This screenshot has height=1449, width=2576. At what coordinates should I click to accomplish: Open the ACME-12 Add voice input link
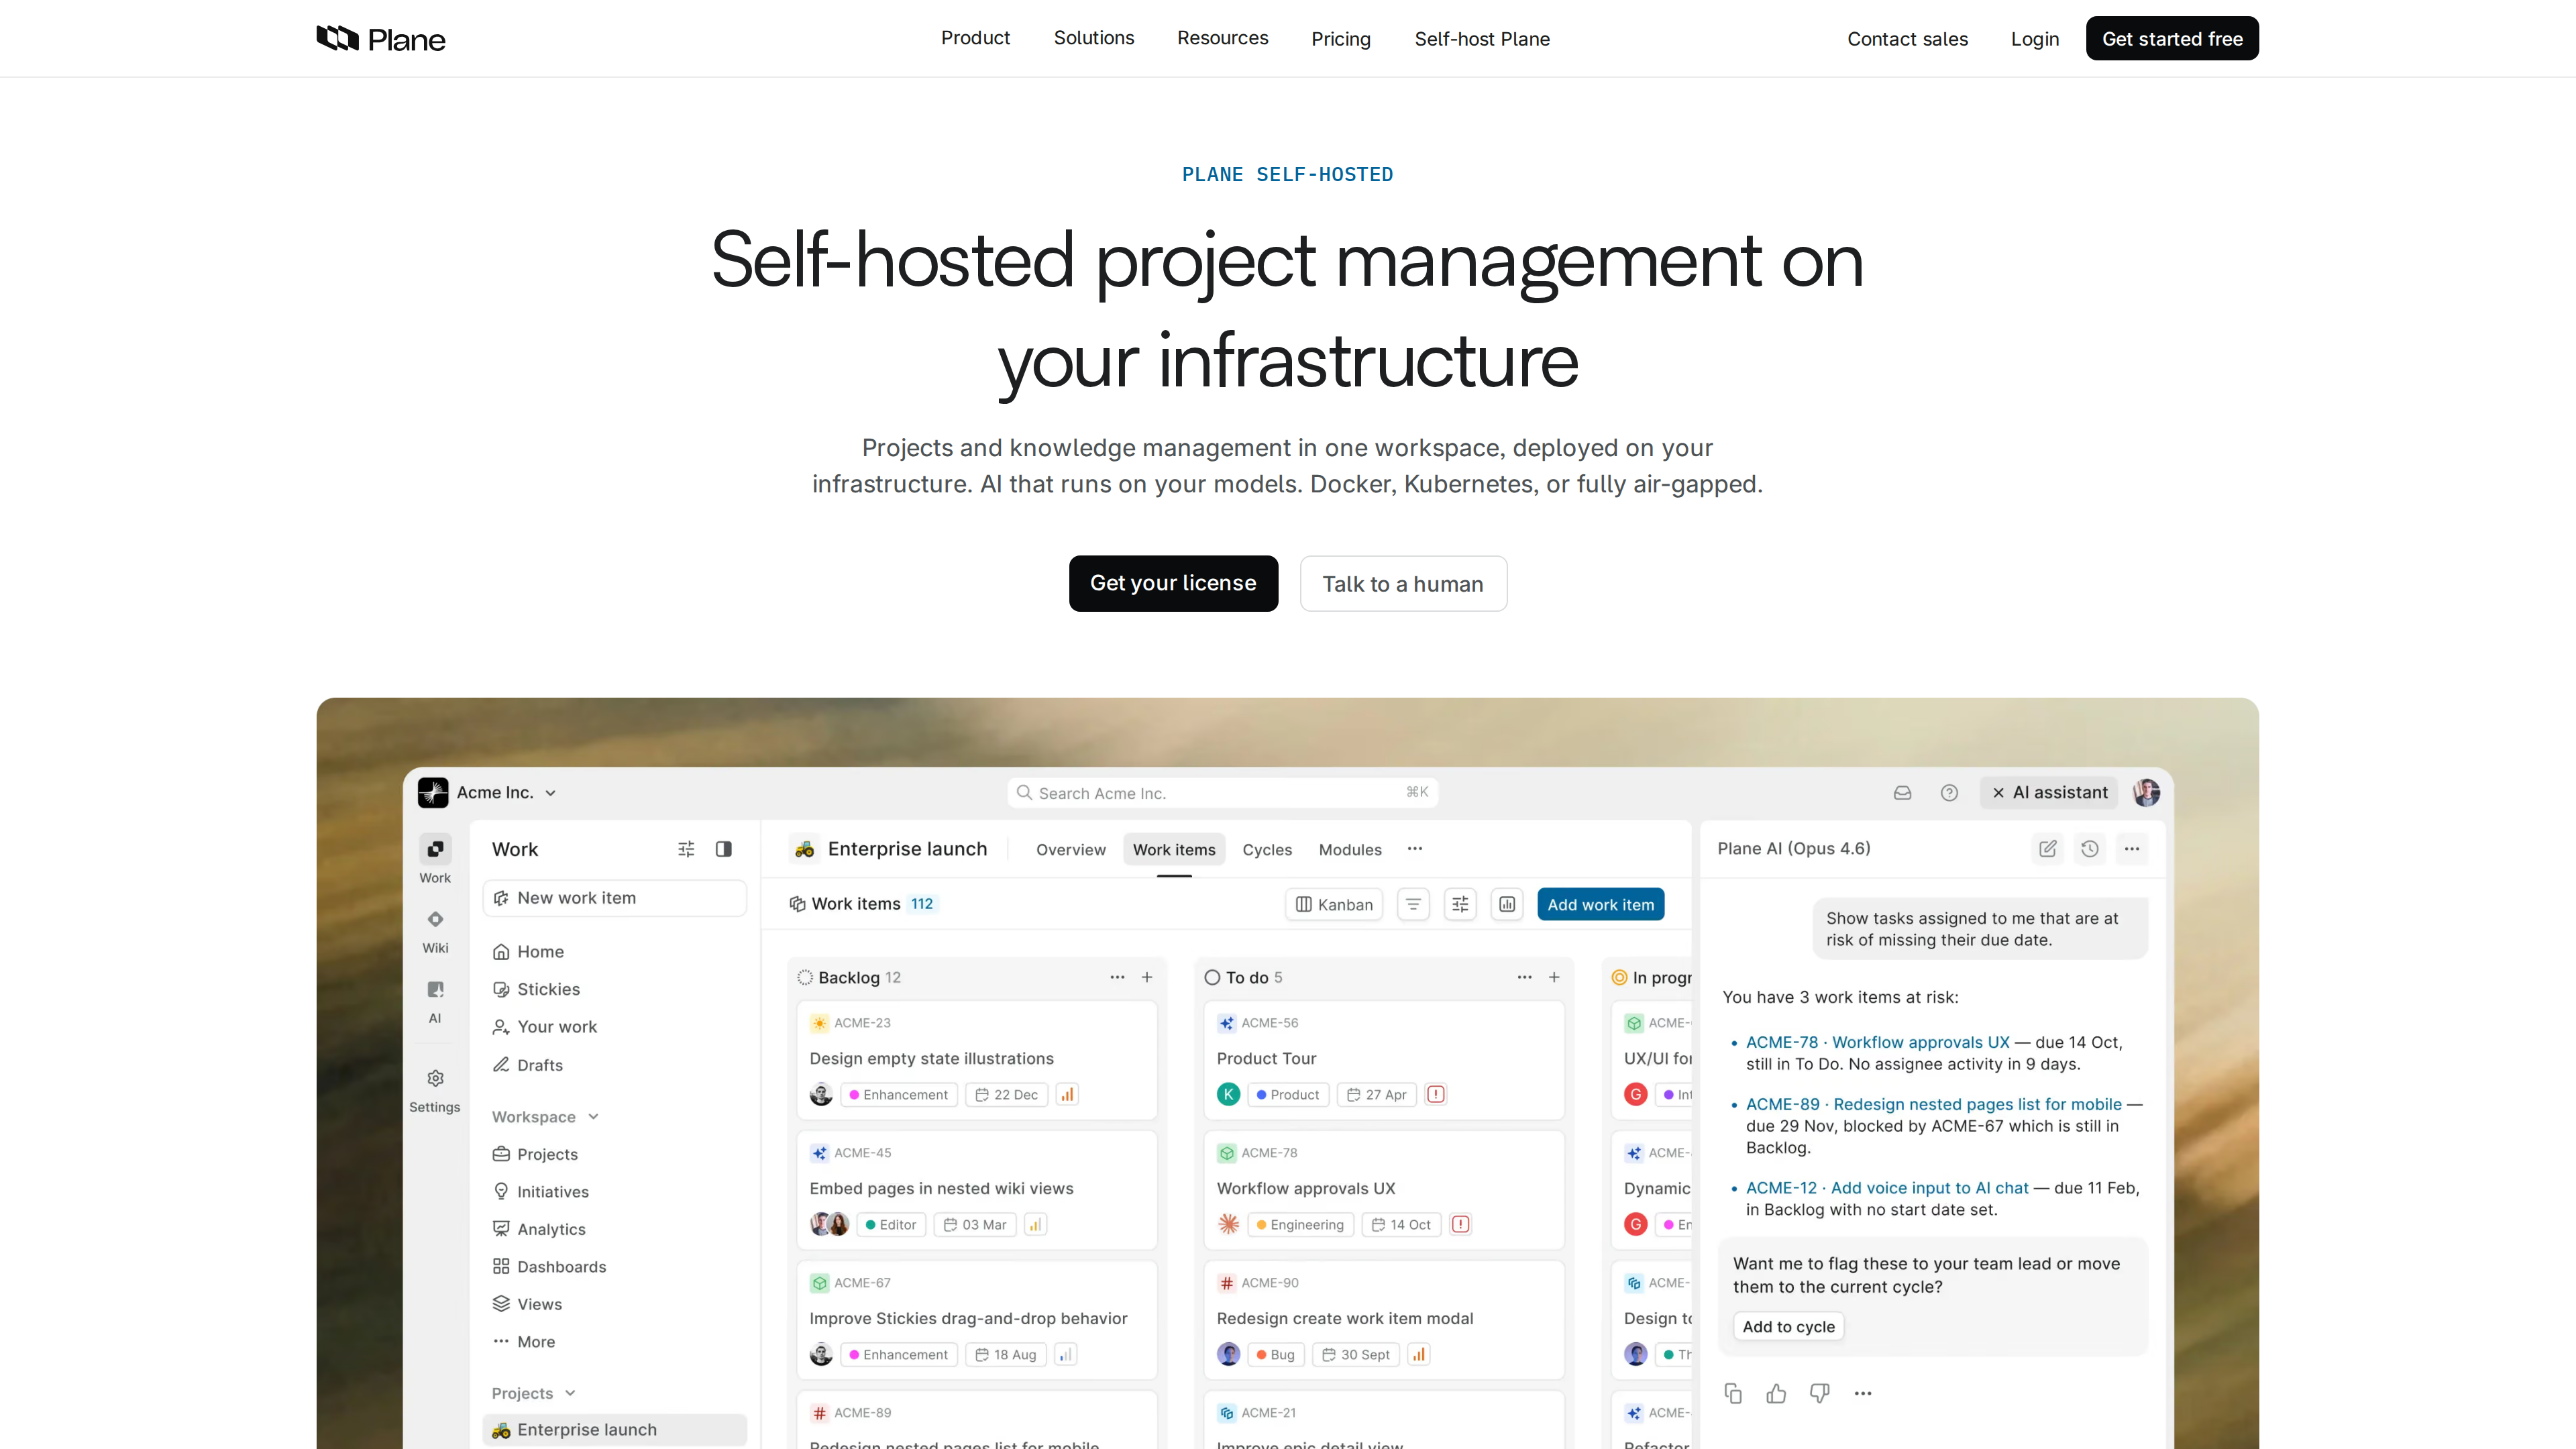[x=1887, y=1188]
